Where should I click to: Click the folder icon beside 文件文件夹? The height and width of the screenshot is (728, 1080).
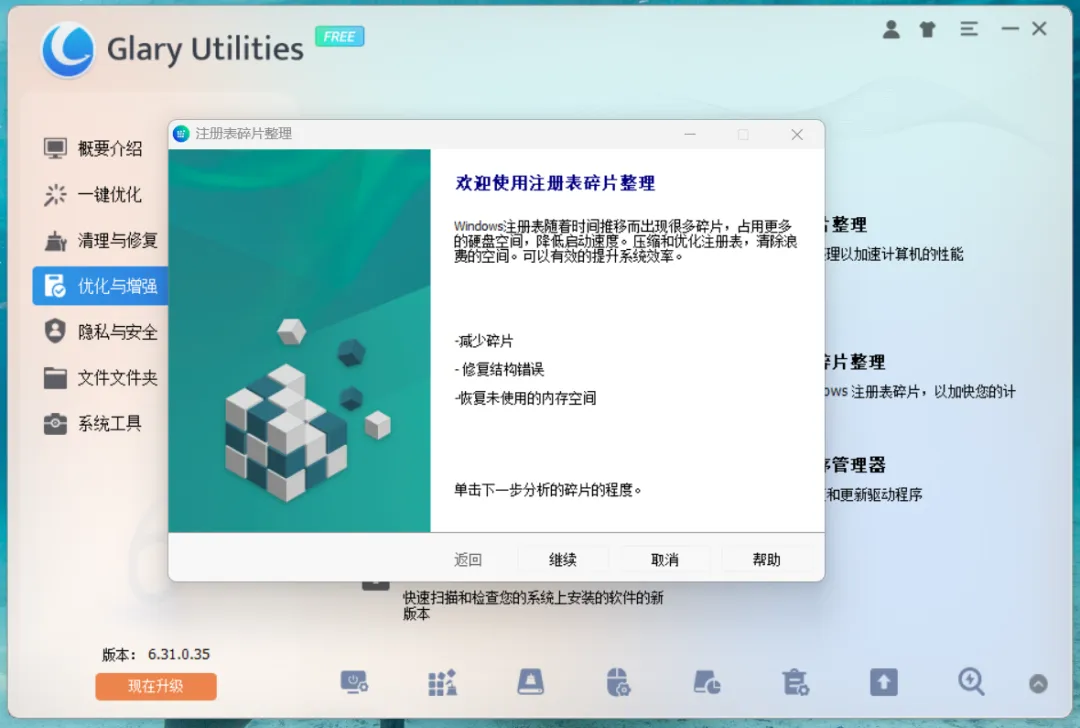tap(55, 377)
